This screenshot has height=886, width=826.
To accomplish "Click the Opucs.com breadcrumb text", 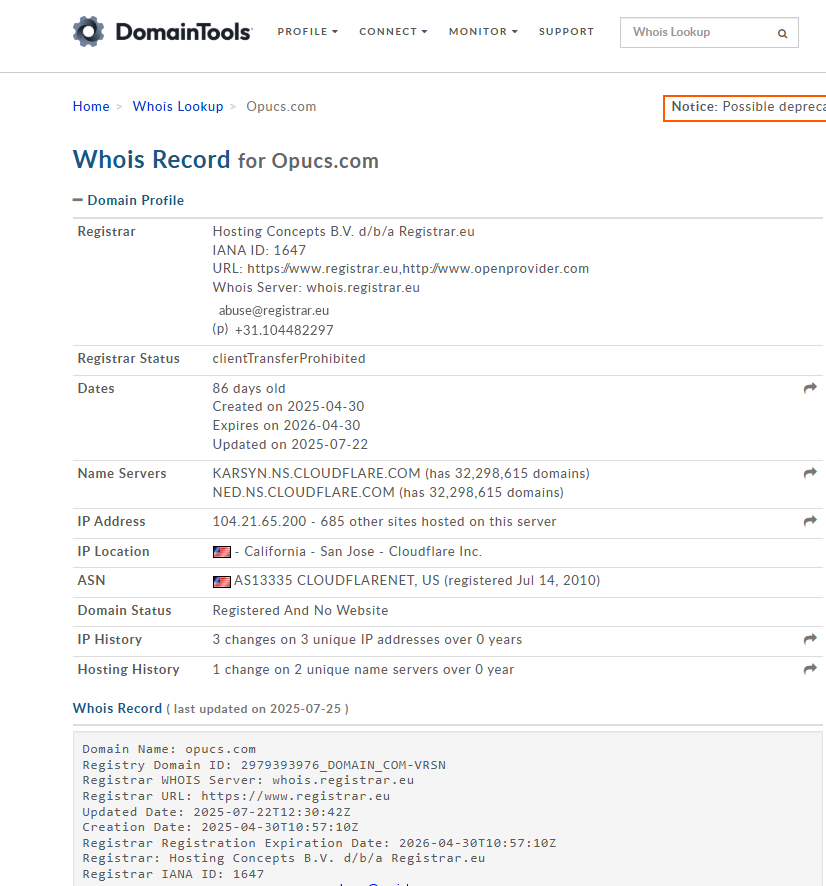I will pyautogui.click(x=281, y=107).
